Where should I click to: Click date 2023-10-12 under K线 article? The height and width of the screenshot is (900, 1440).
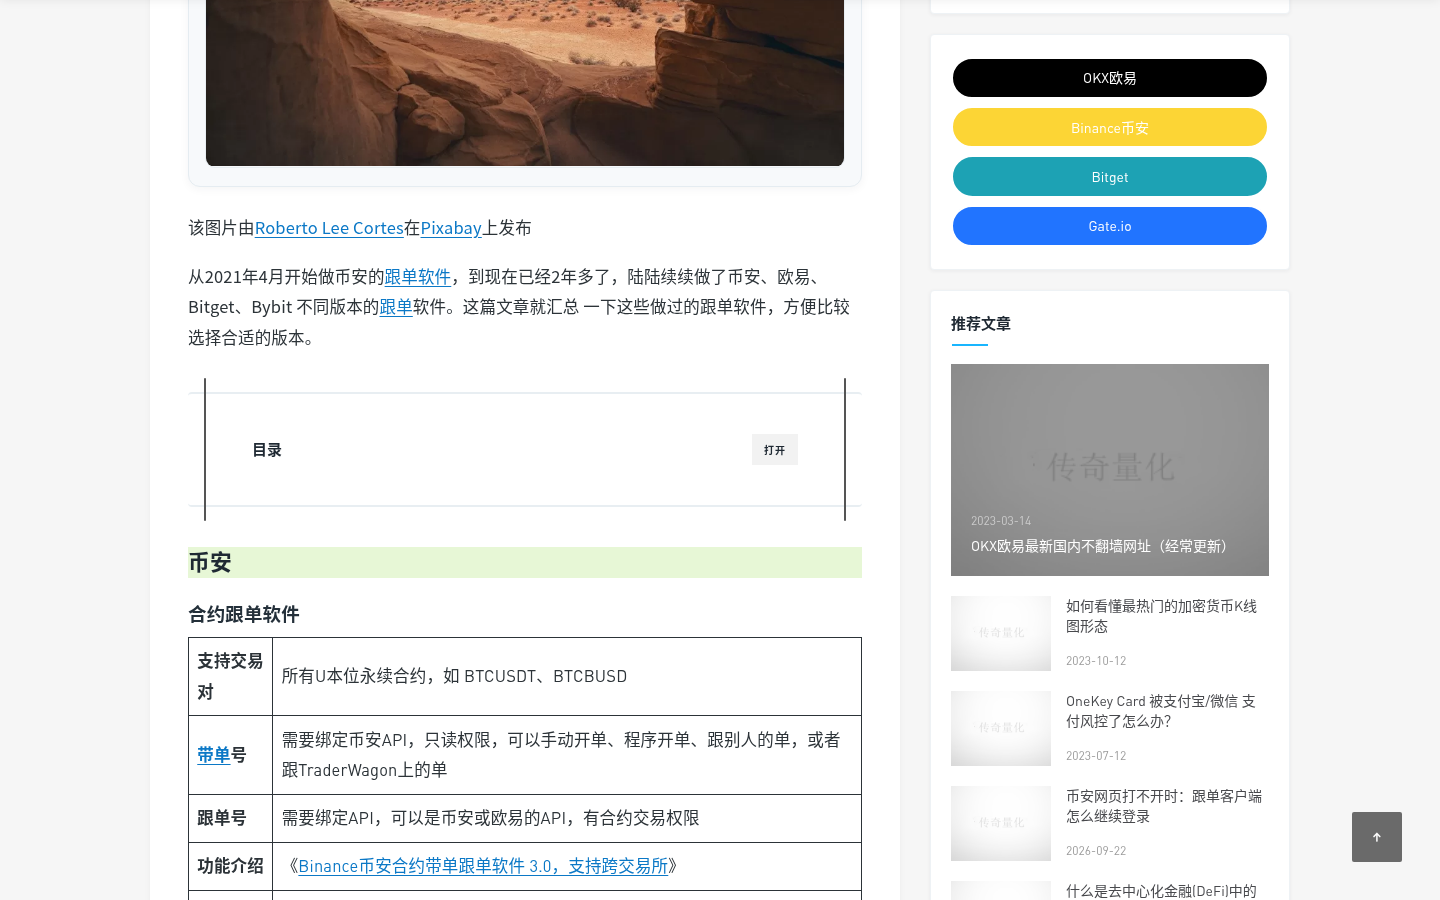click(1096, 661)
